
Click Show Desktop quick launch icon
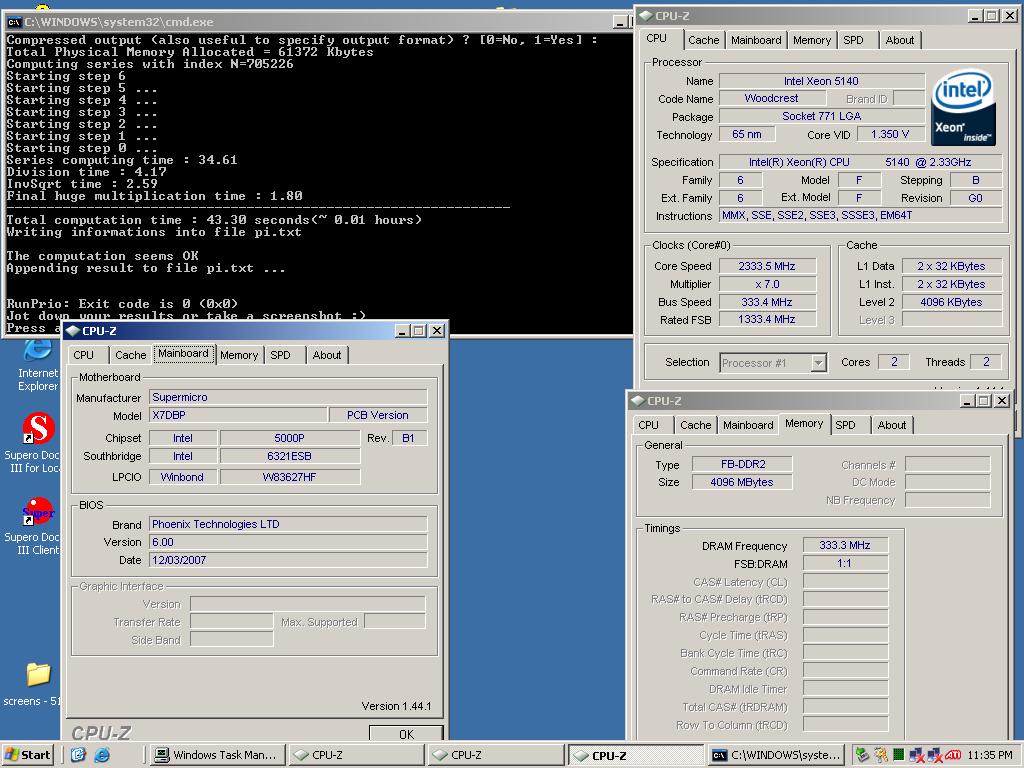pos(78,755)
